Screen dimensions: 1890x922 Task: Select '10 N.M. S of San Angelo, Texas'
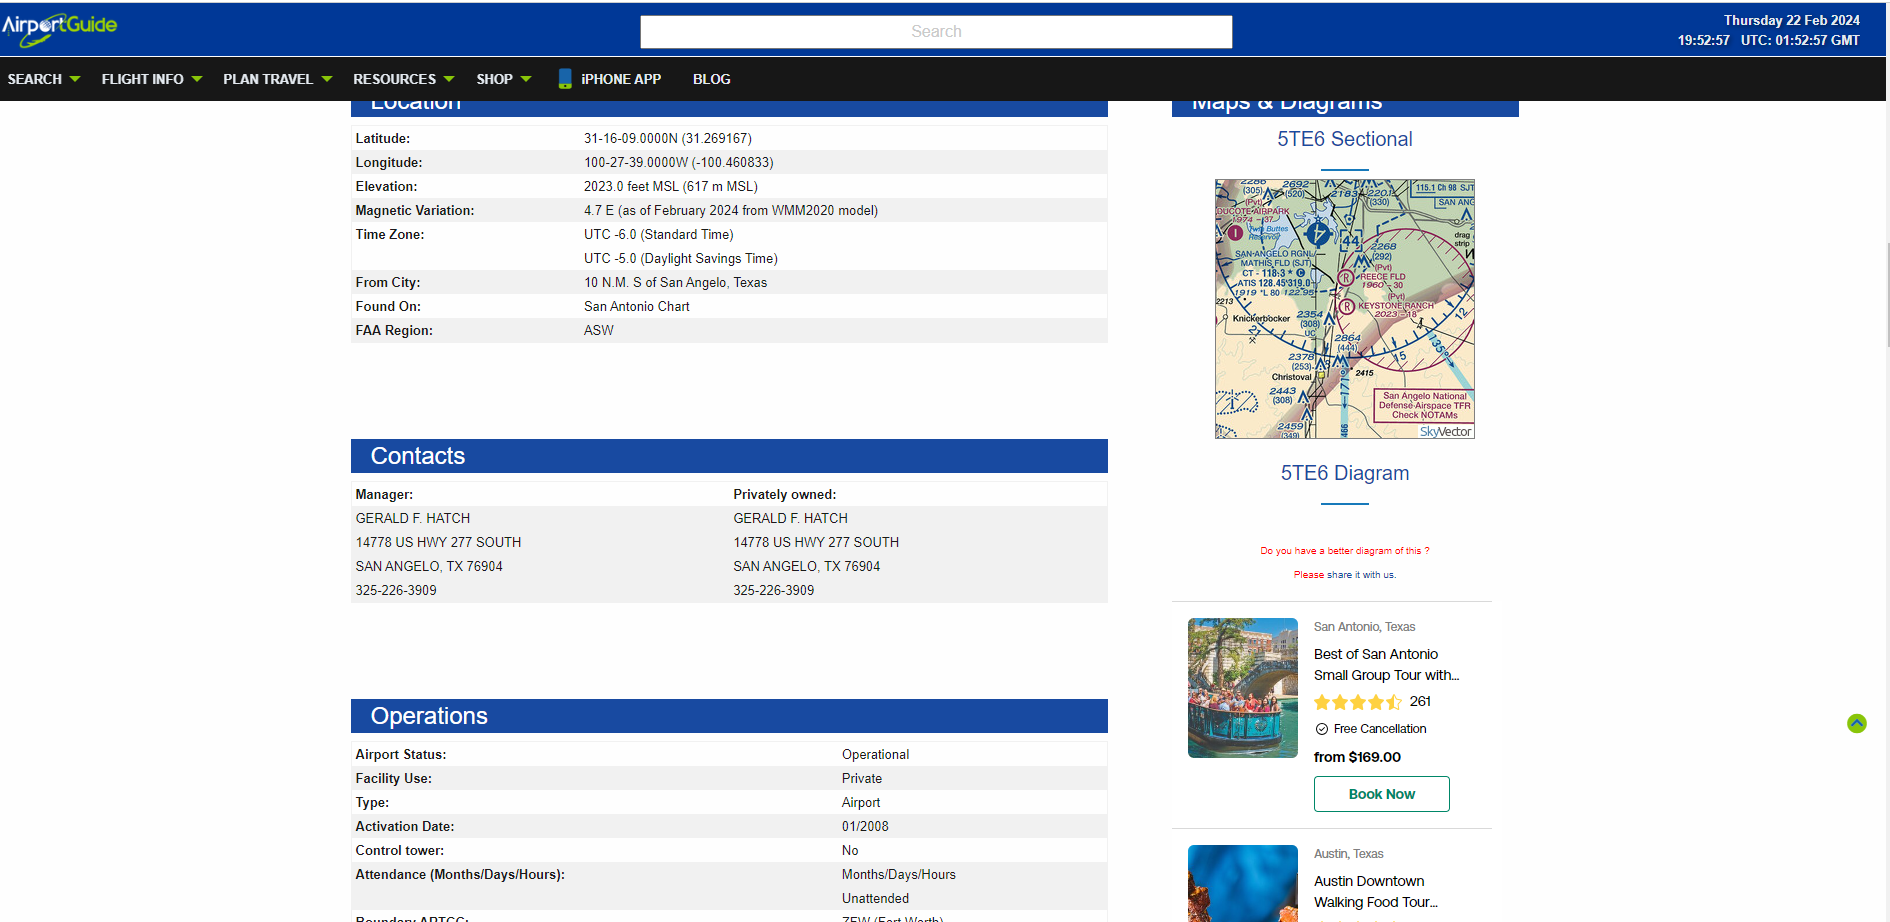pyautogui.click(x=676, y=283)
